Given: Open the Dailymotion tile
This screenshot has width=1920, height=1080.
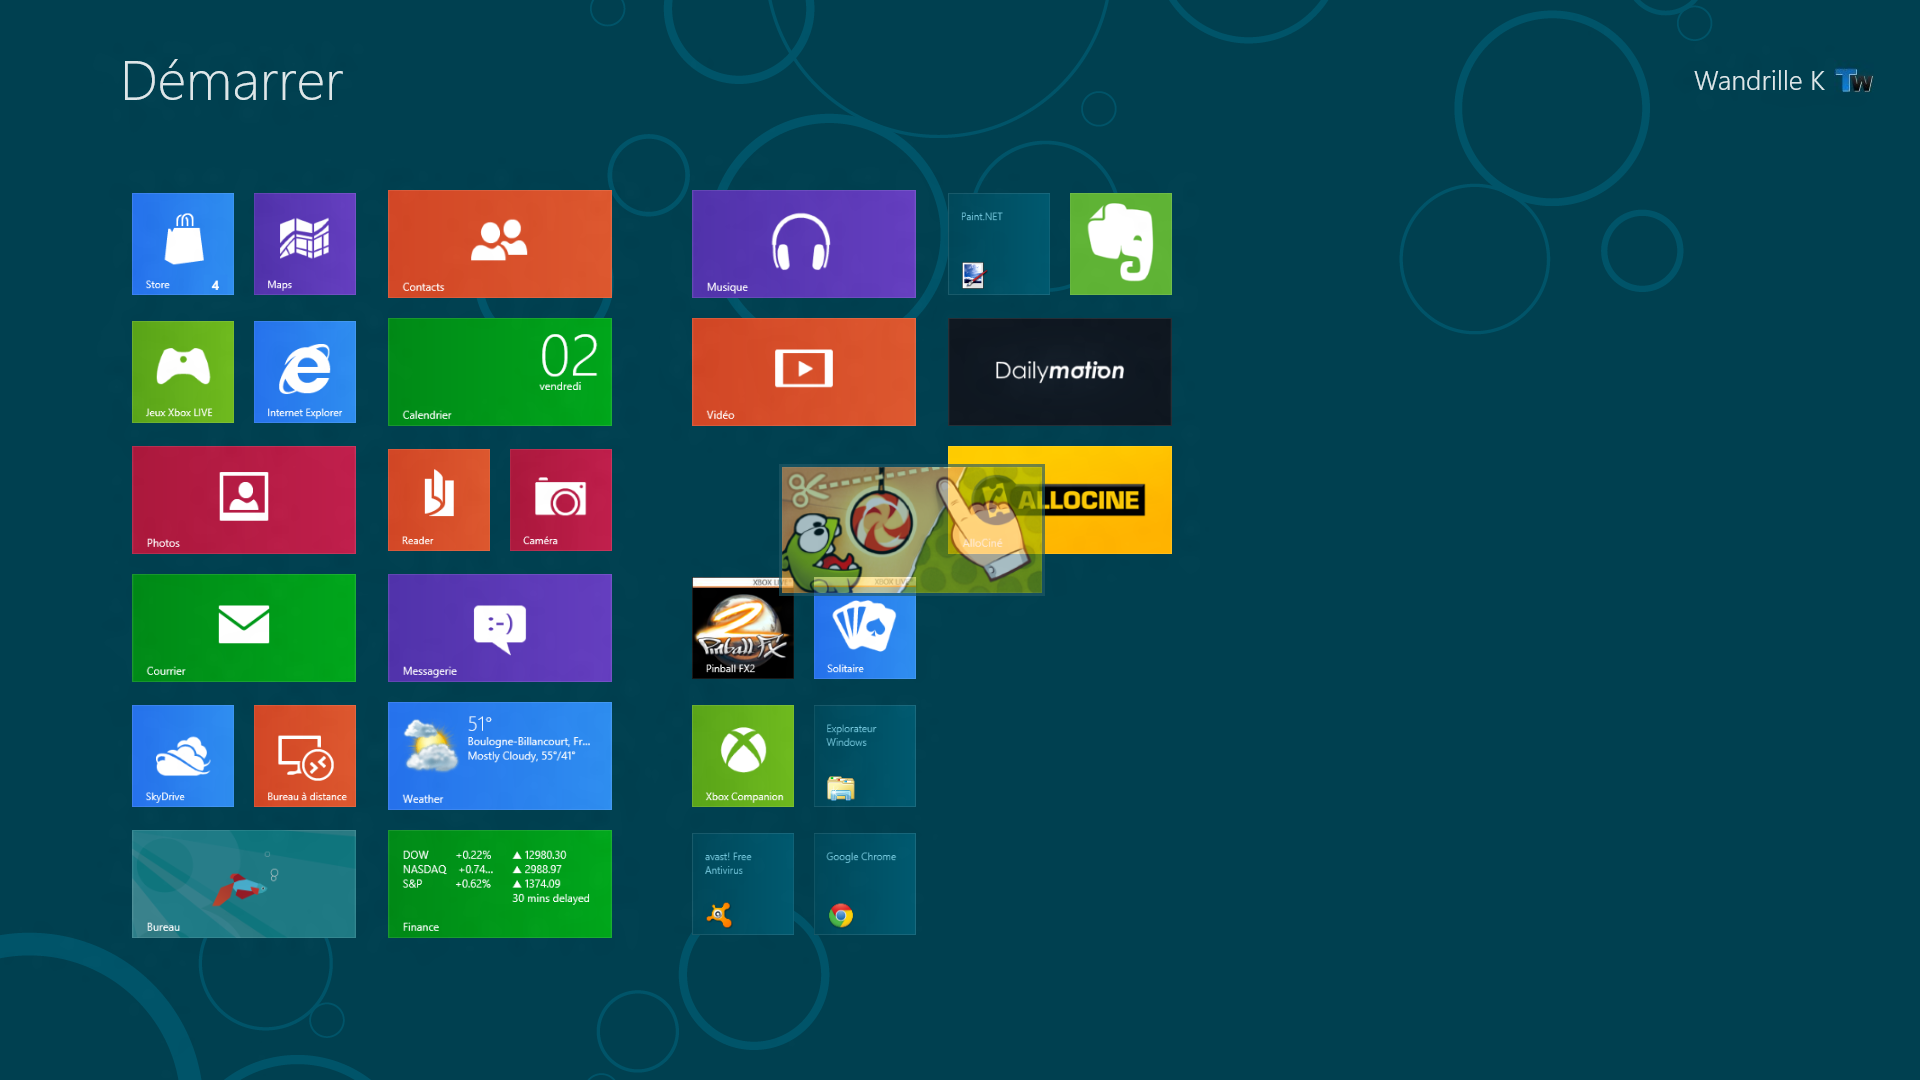Looking at the screenshot, I should 1060,372.
